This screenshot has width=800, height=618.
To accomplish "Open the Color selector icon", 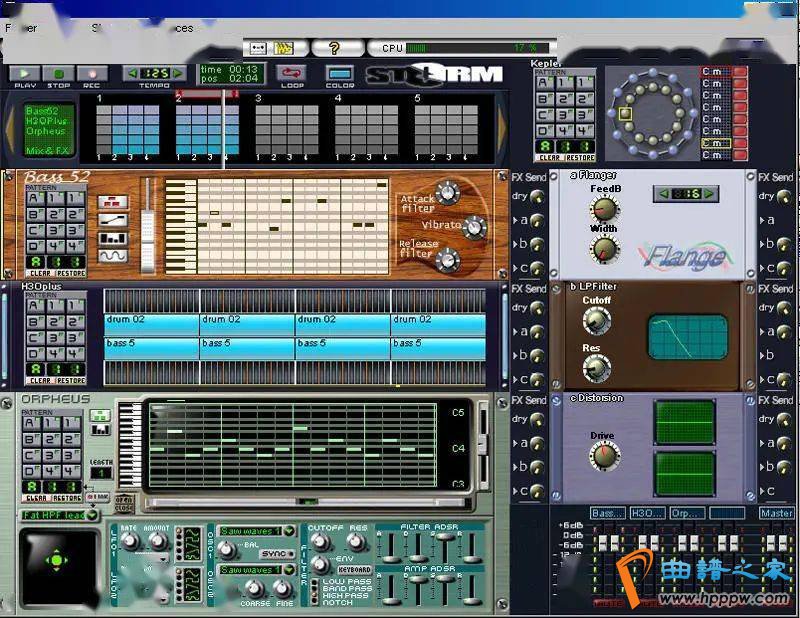I will coord(340,73).
